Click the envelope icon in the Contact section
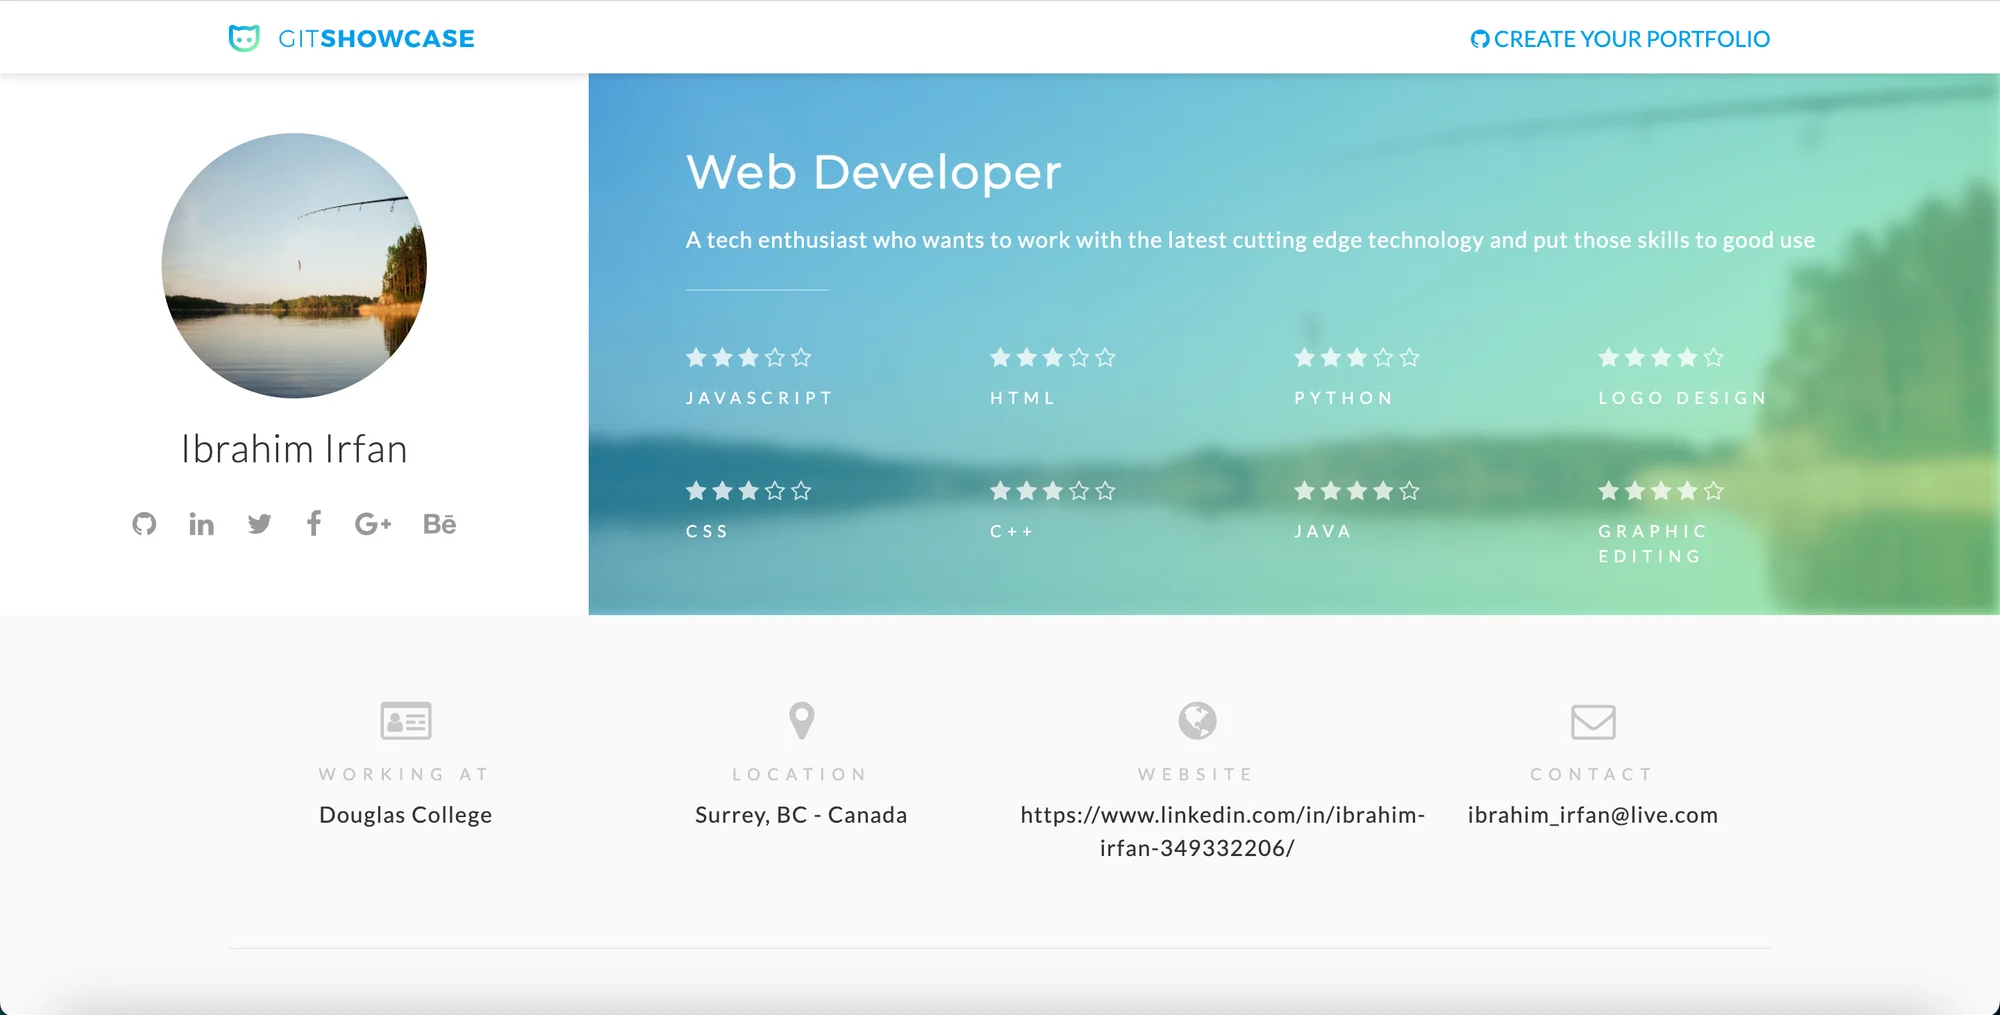 pyautogui.click(x=1592, y=720)
